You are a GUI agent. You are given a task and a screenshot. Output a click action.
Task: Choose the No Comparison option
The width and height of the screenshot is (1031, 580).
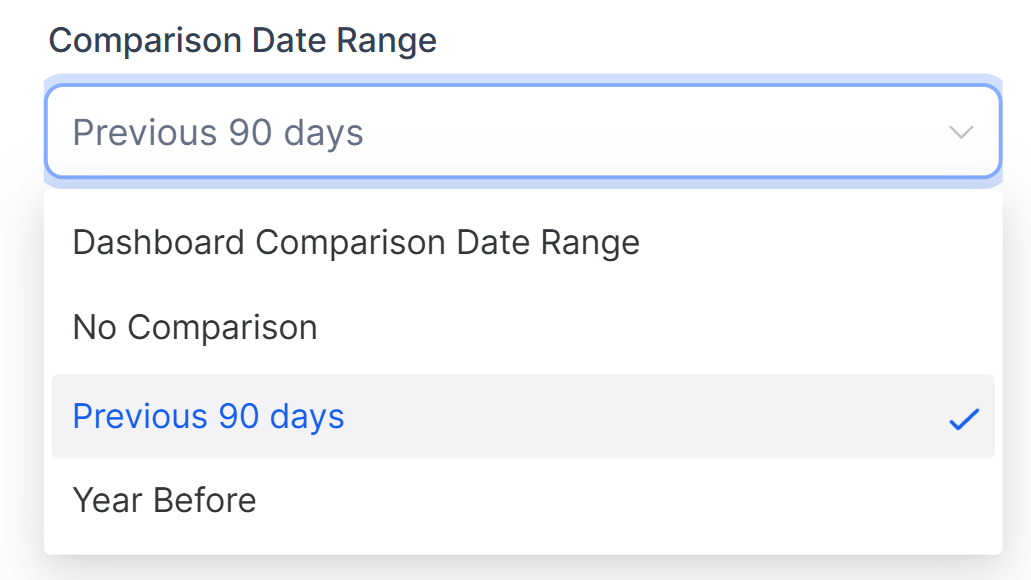click(195, 327)
